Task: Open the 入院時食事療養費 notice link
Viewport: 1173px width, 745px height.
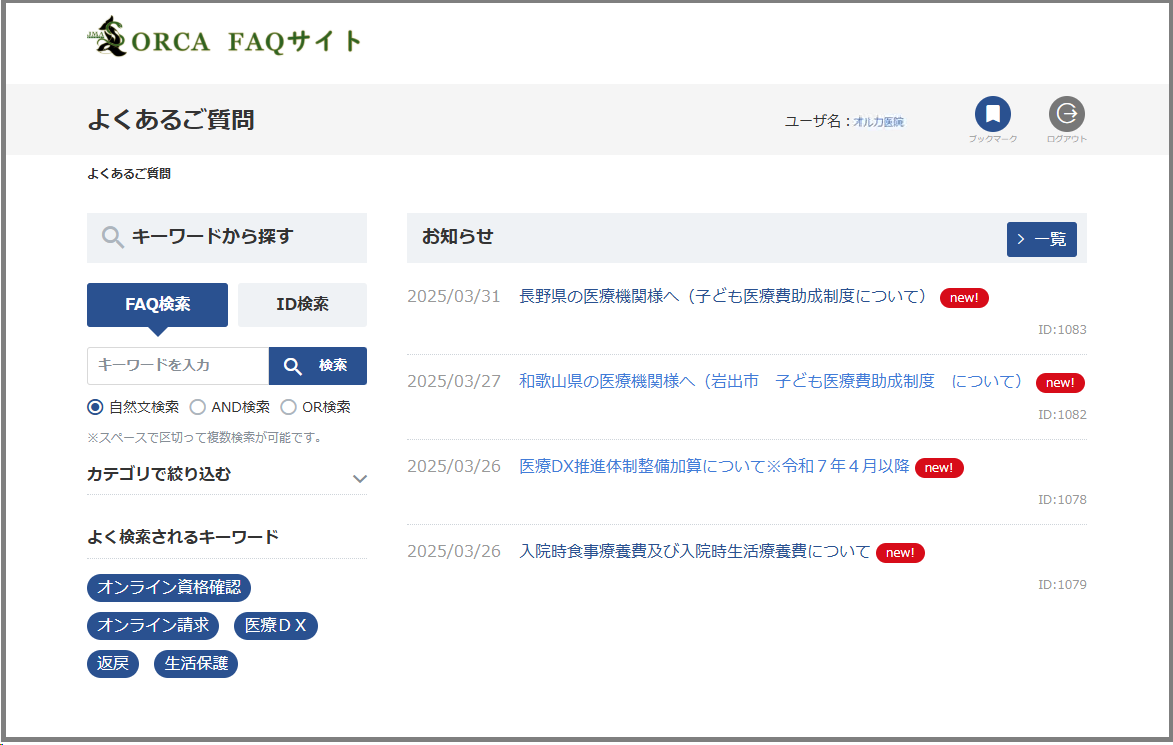Action: pyautogui.click(x=695, y=551)
